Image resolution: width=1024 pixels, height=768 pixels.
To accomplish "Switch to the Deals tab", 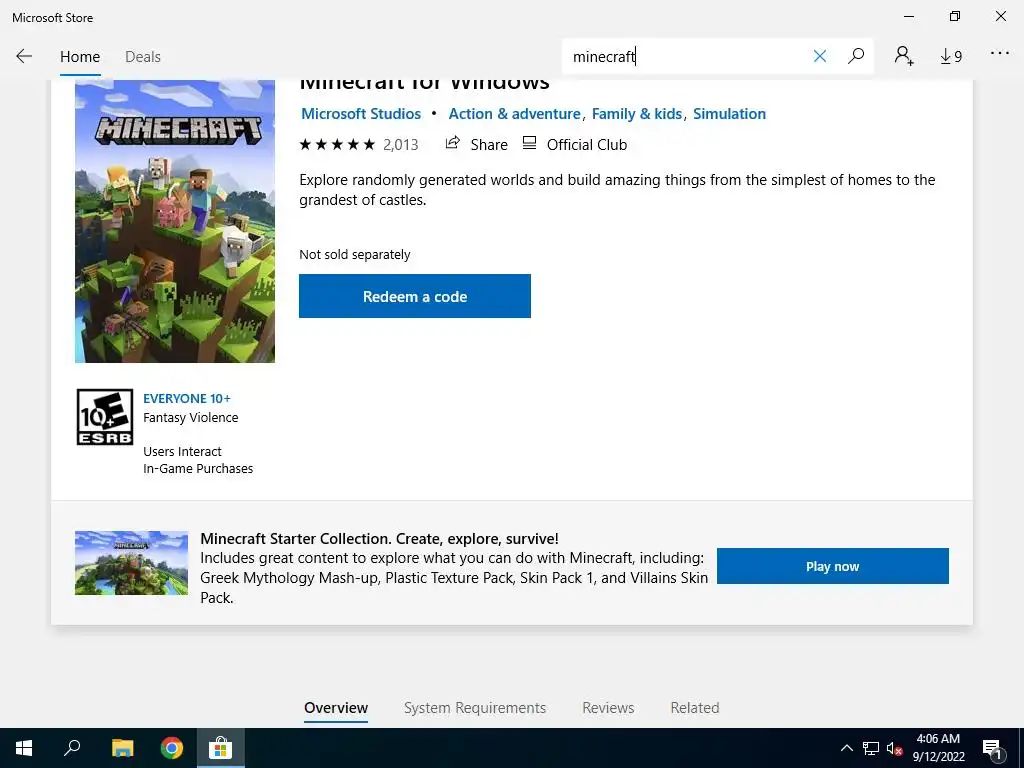I will 142,57.
